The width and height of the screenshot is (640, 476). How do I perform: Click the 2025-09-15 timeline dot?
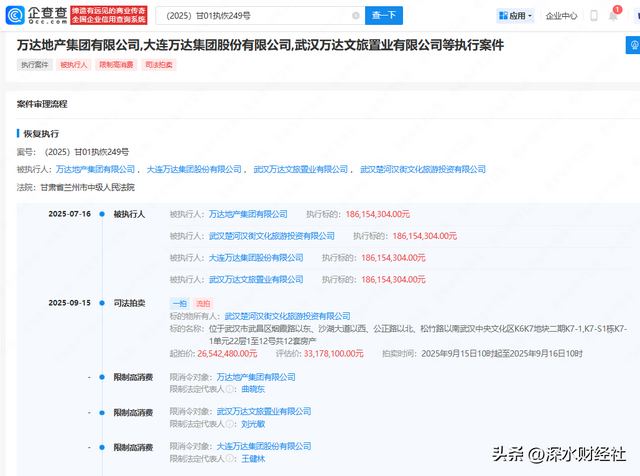click(101, 301)
